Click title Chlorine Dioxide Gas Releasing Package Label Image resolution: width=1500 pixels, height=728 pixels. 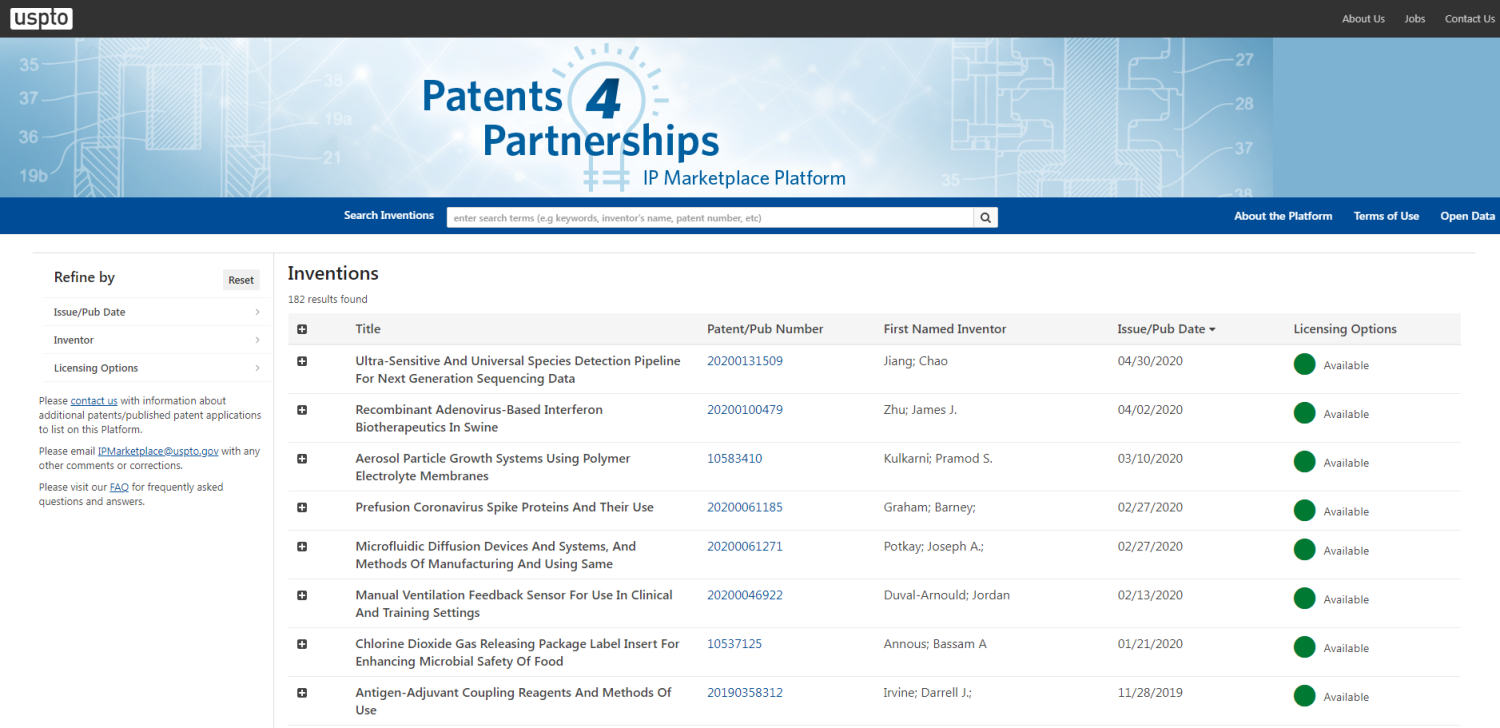(x=517, y=653)
